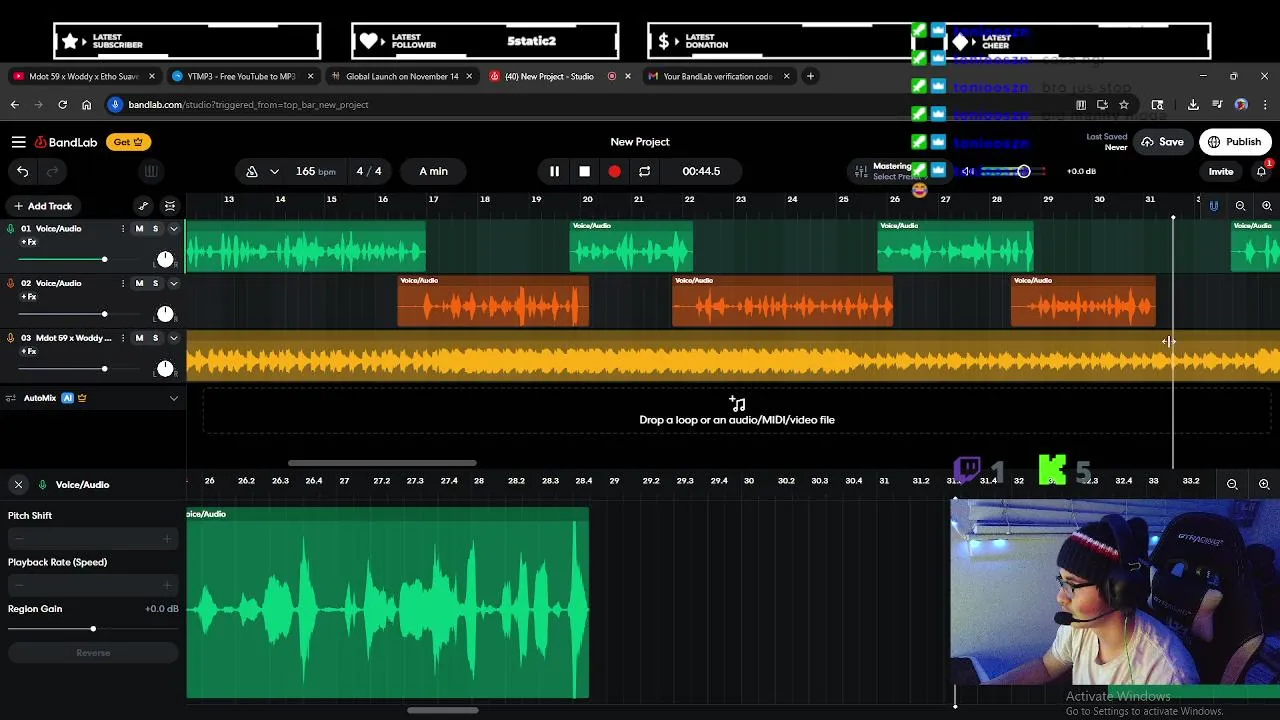
Task: Open a new browser tab
Action: [810, 76]
